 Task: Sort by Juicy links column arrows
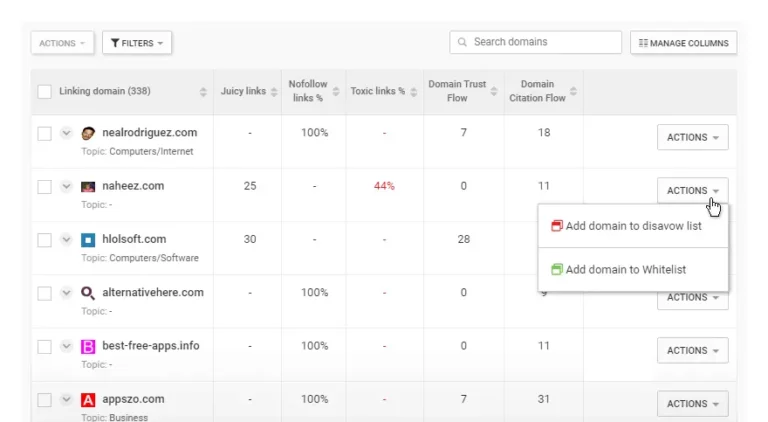point(274,92)
